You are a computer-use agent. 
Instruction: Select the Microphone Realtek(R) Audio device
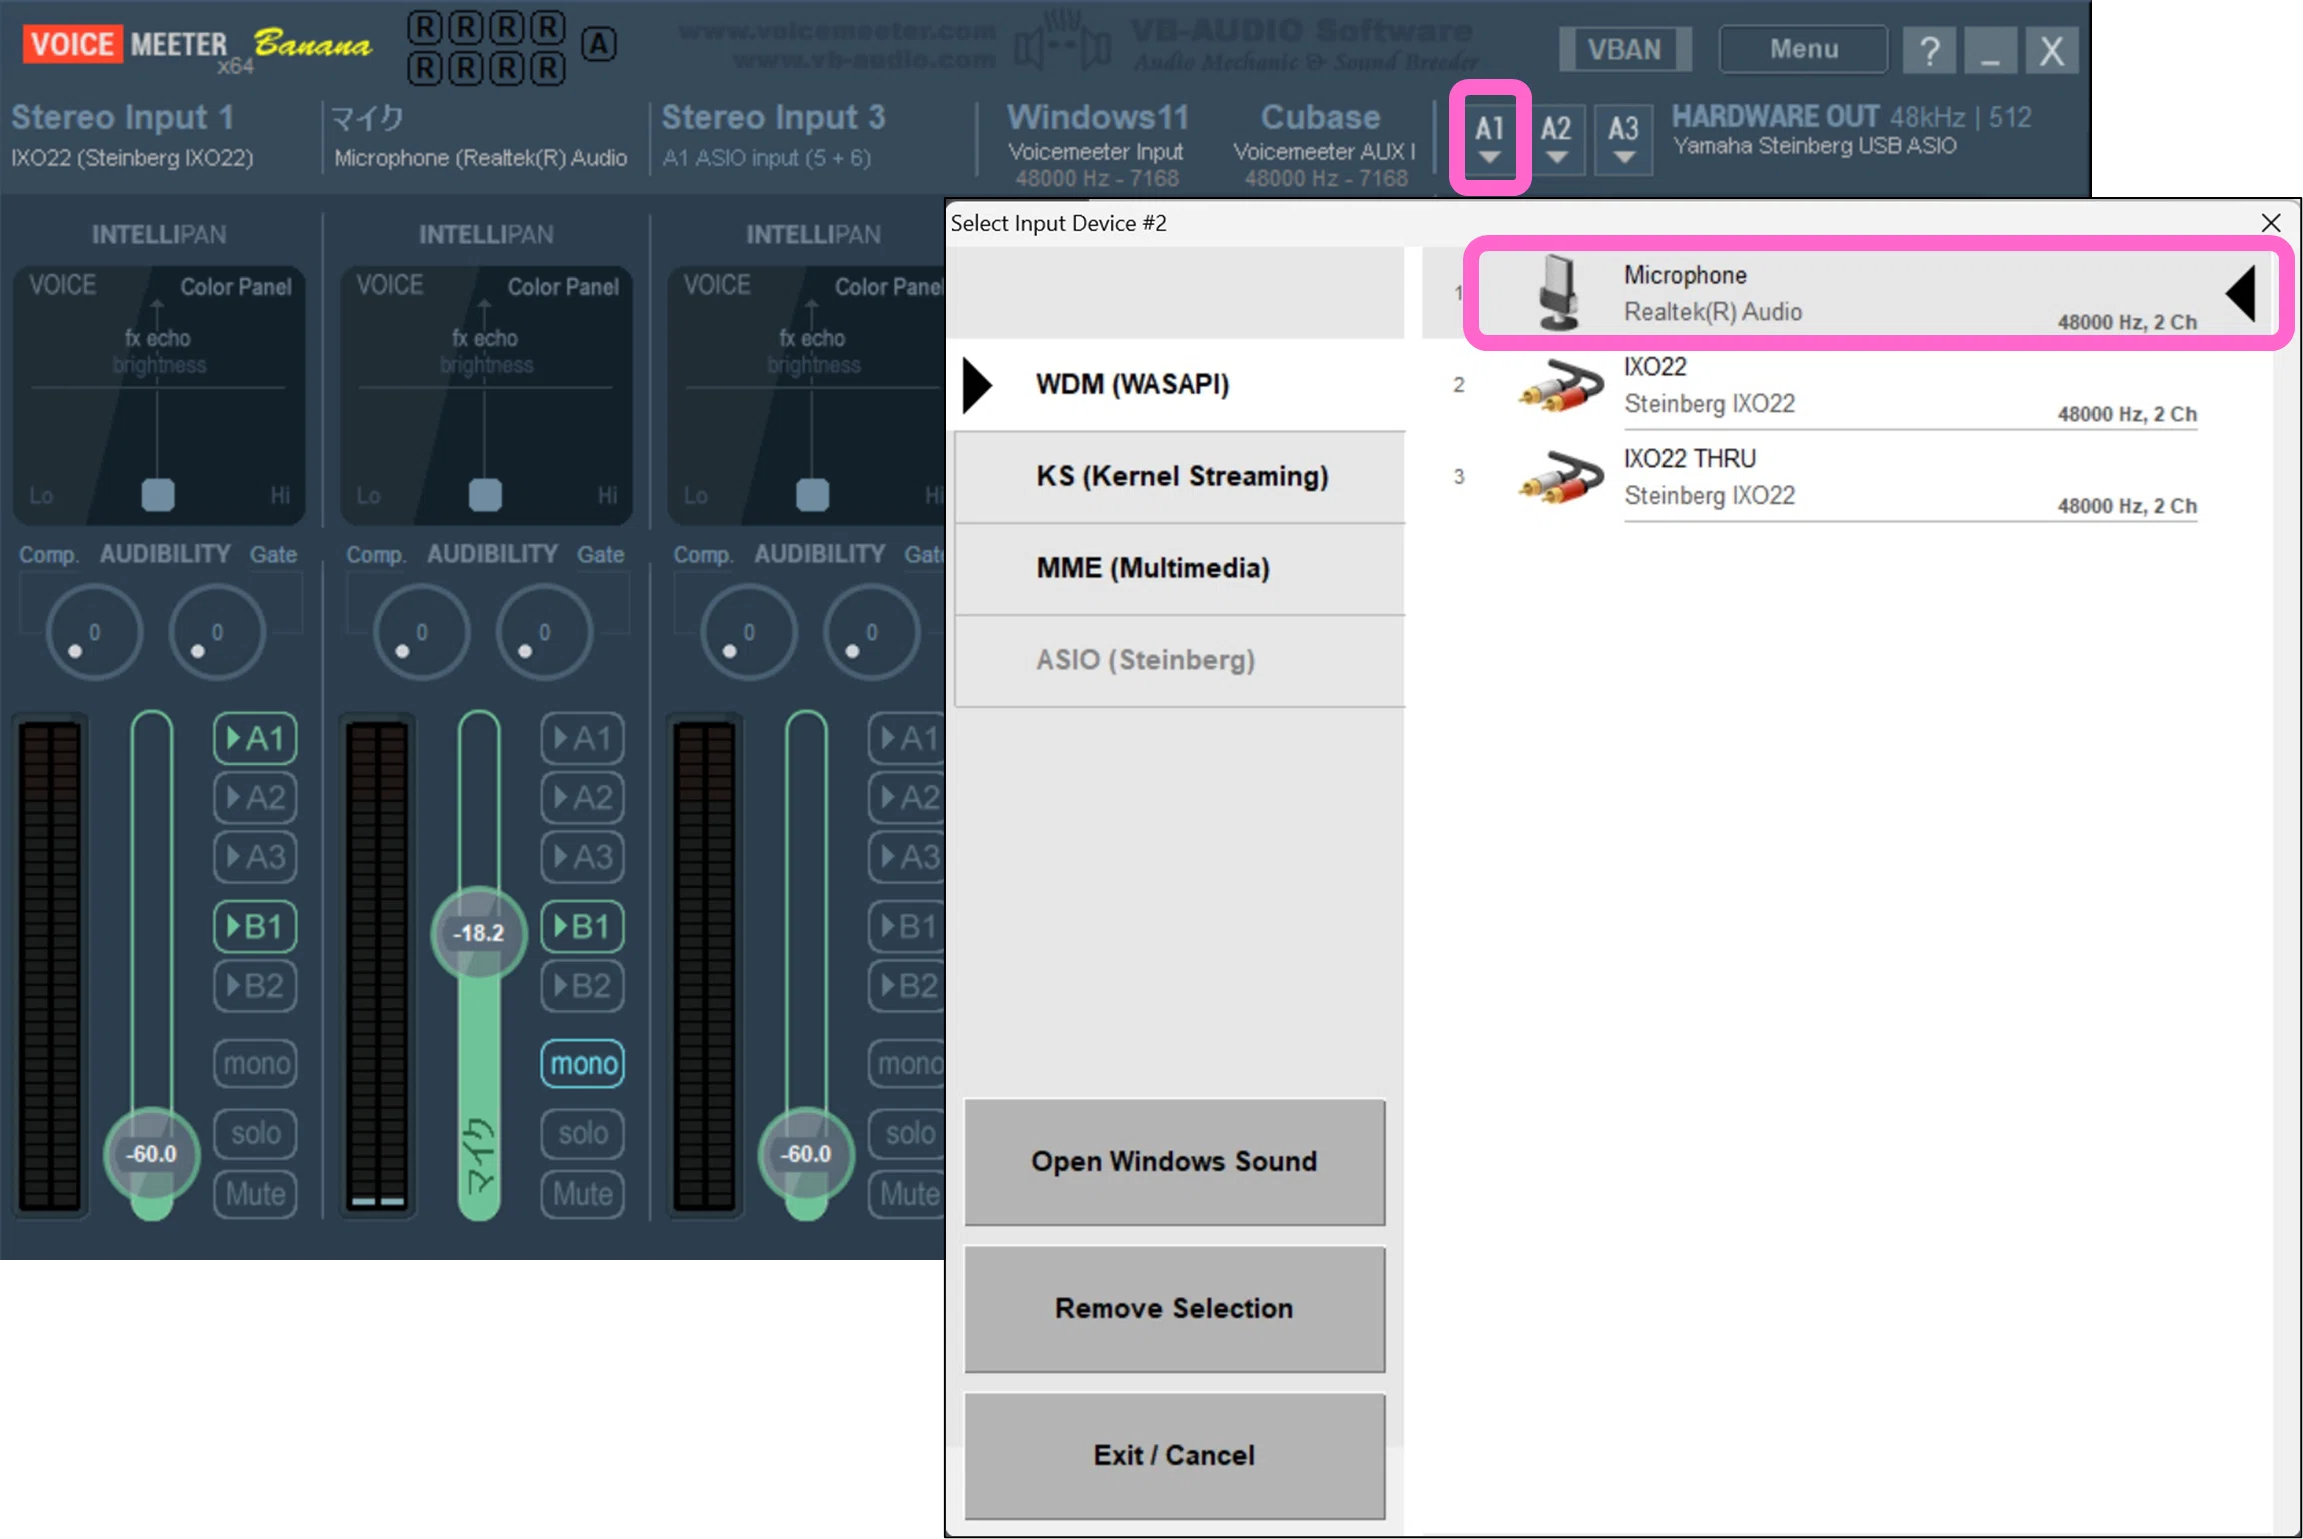click(x=1878, y=293)
